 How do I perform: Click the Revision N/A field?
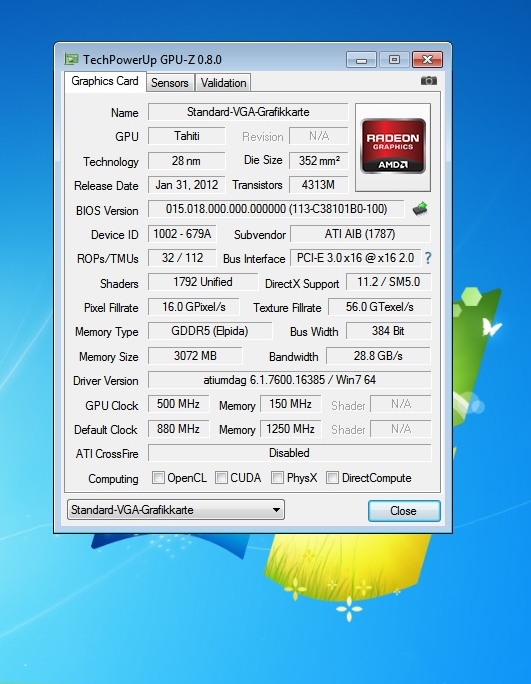point(319,136)
